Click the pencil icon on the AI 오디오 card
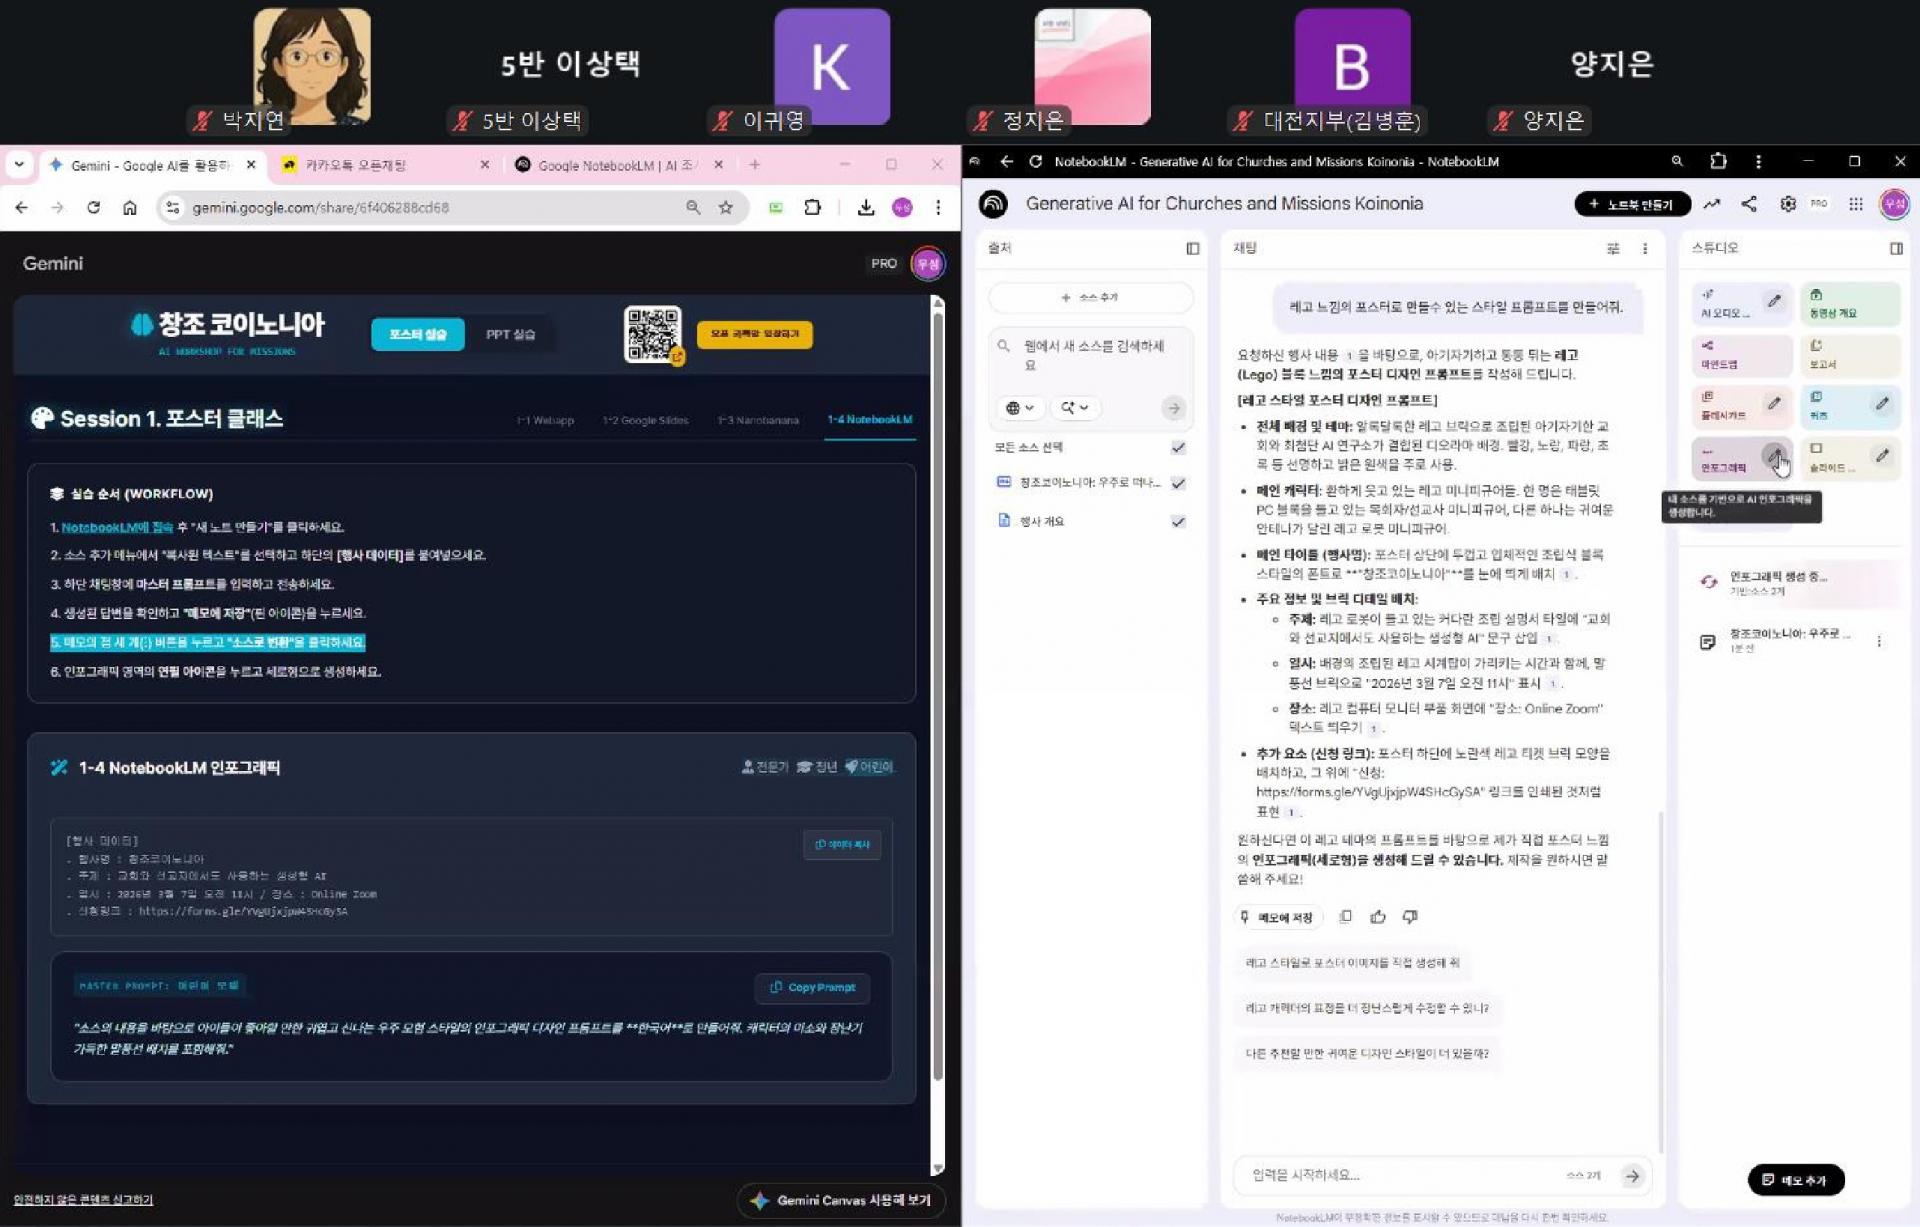Viewport: 1920px width, 1227px height. coord(1774,300)
